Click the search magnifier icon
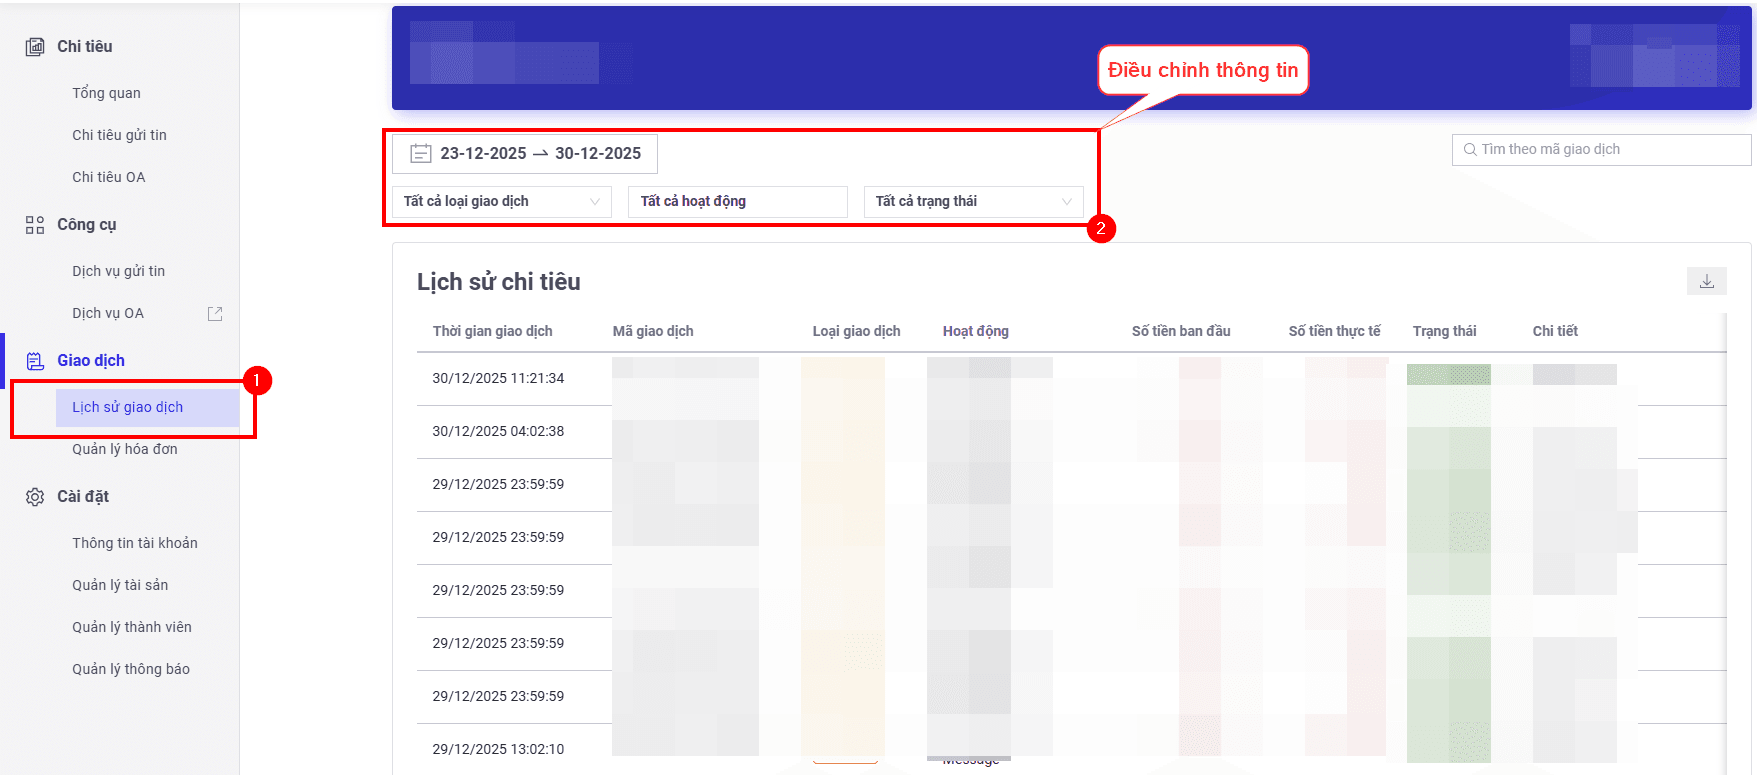 point(1470,150)
